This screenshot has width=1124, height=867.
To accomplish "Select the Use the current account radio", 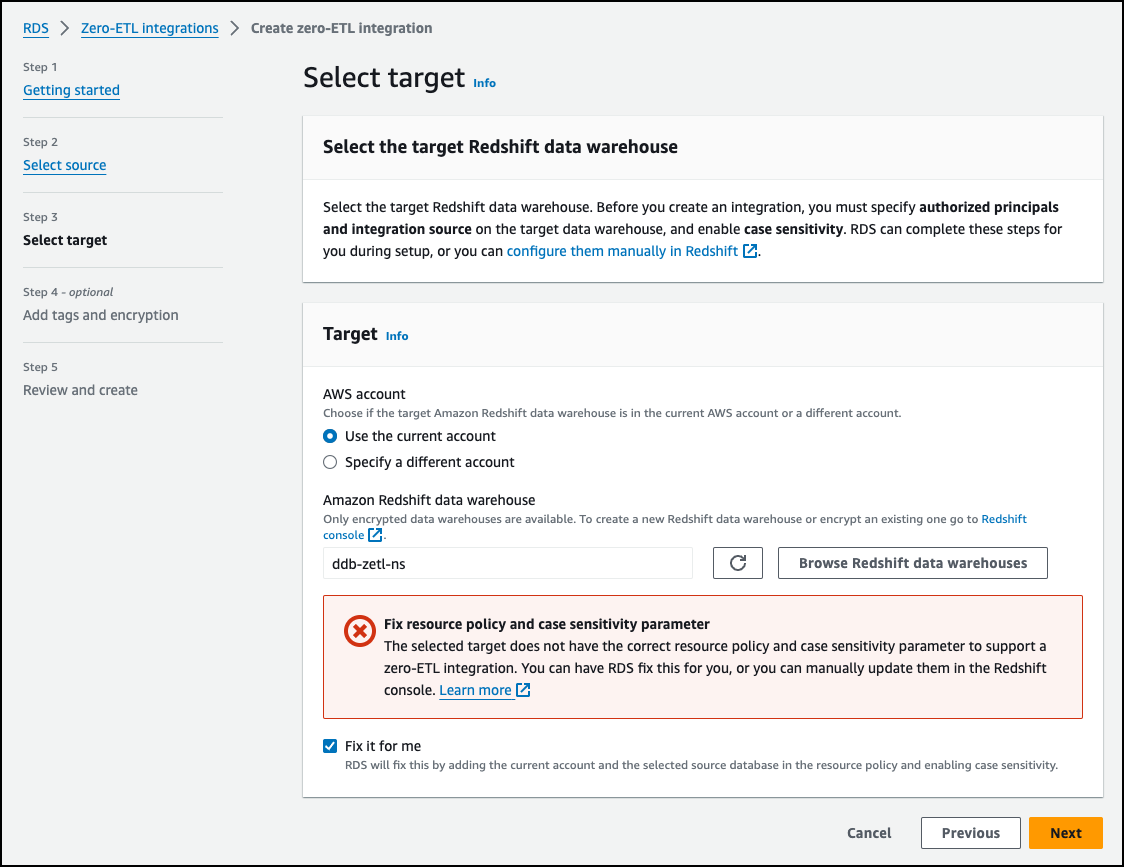I will tap(330, 436).
